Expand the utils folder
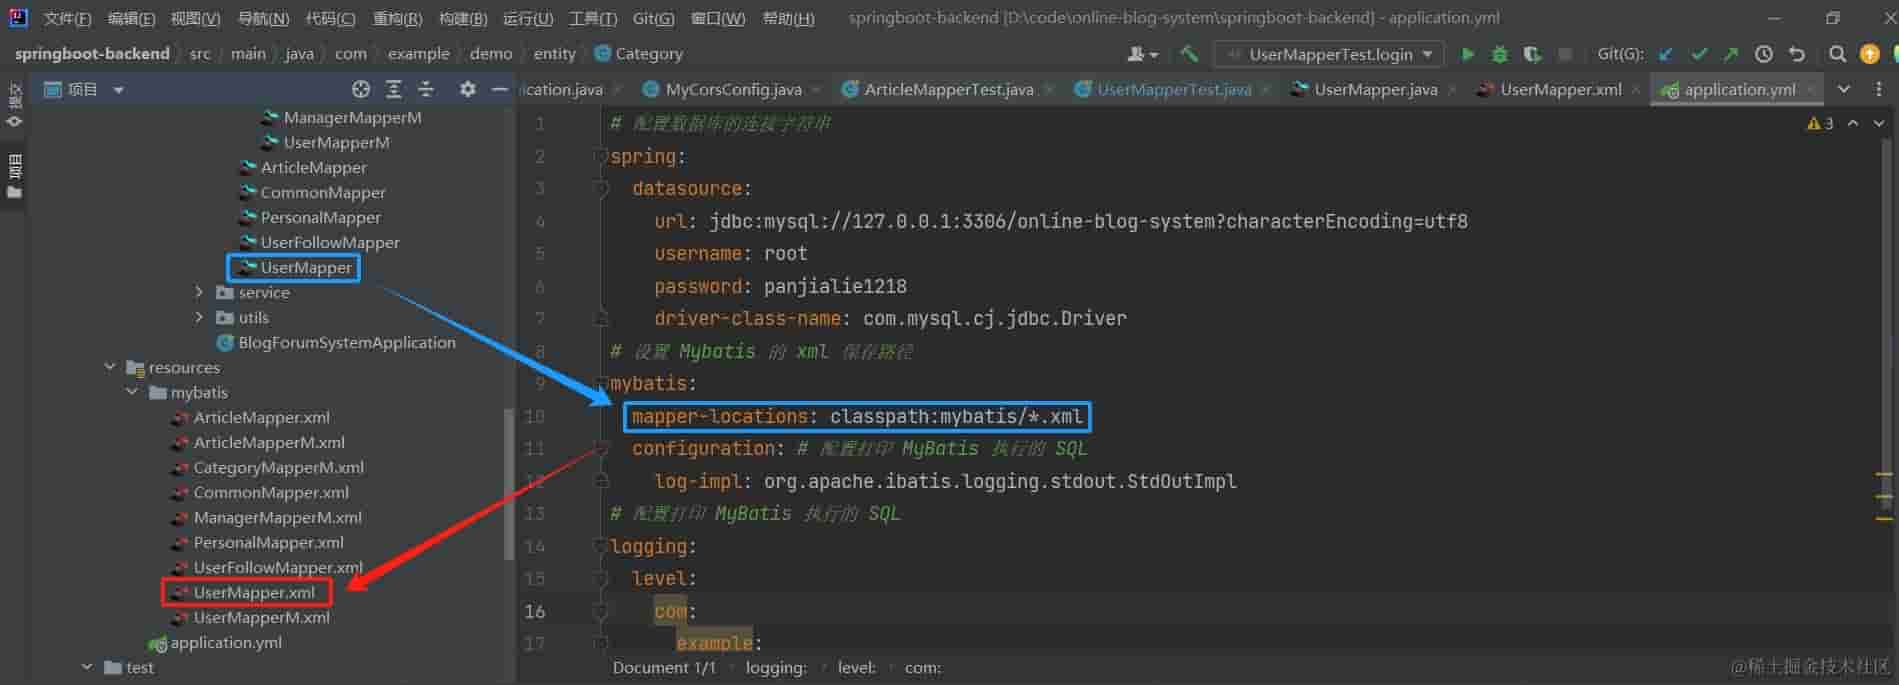This screenshot has width=1899, height=685. 199,317
